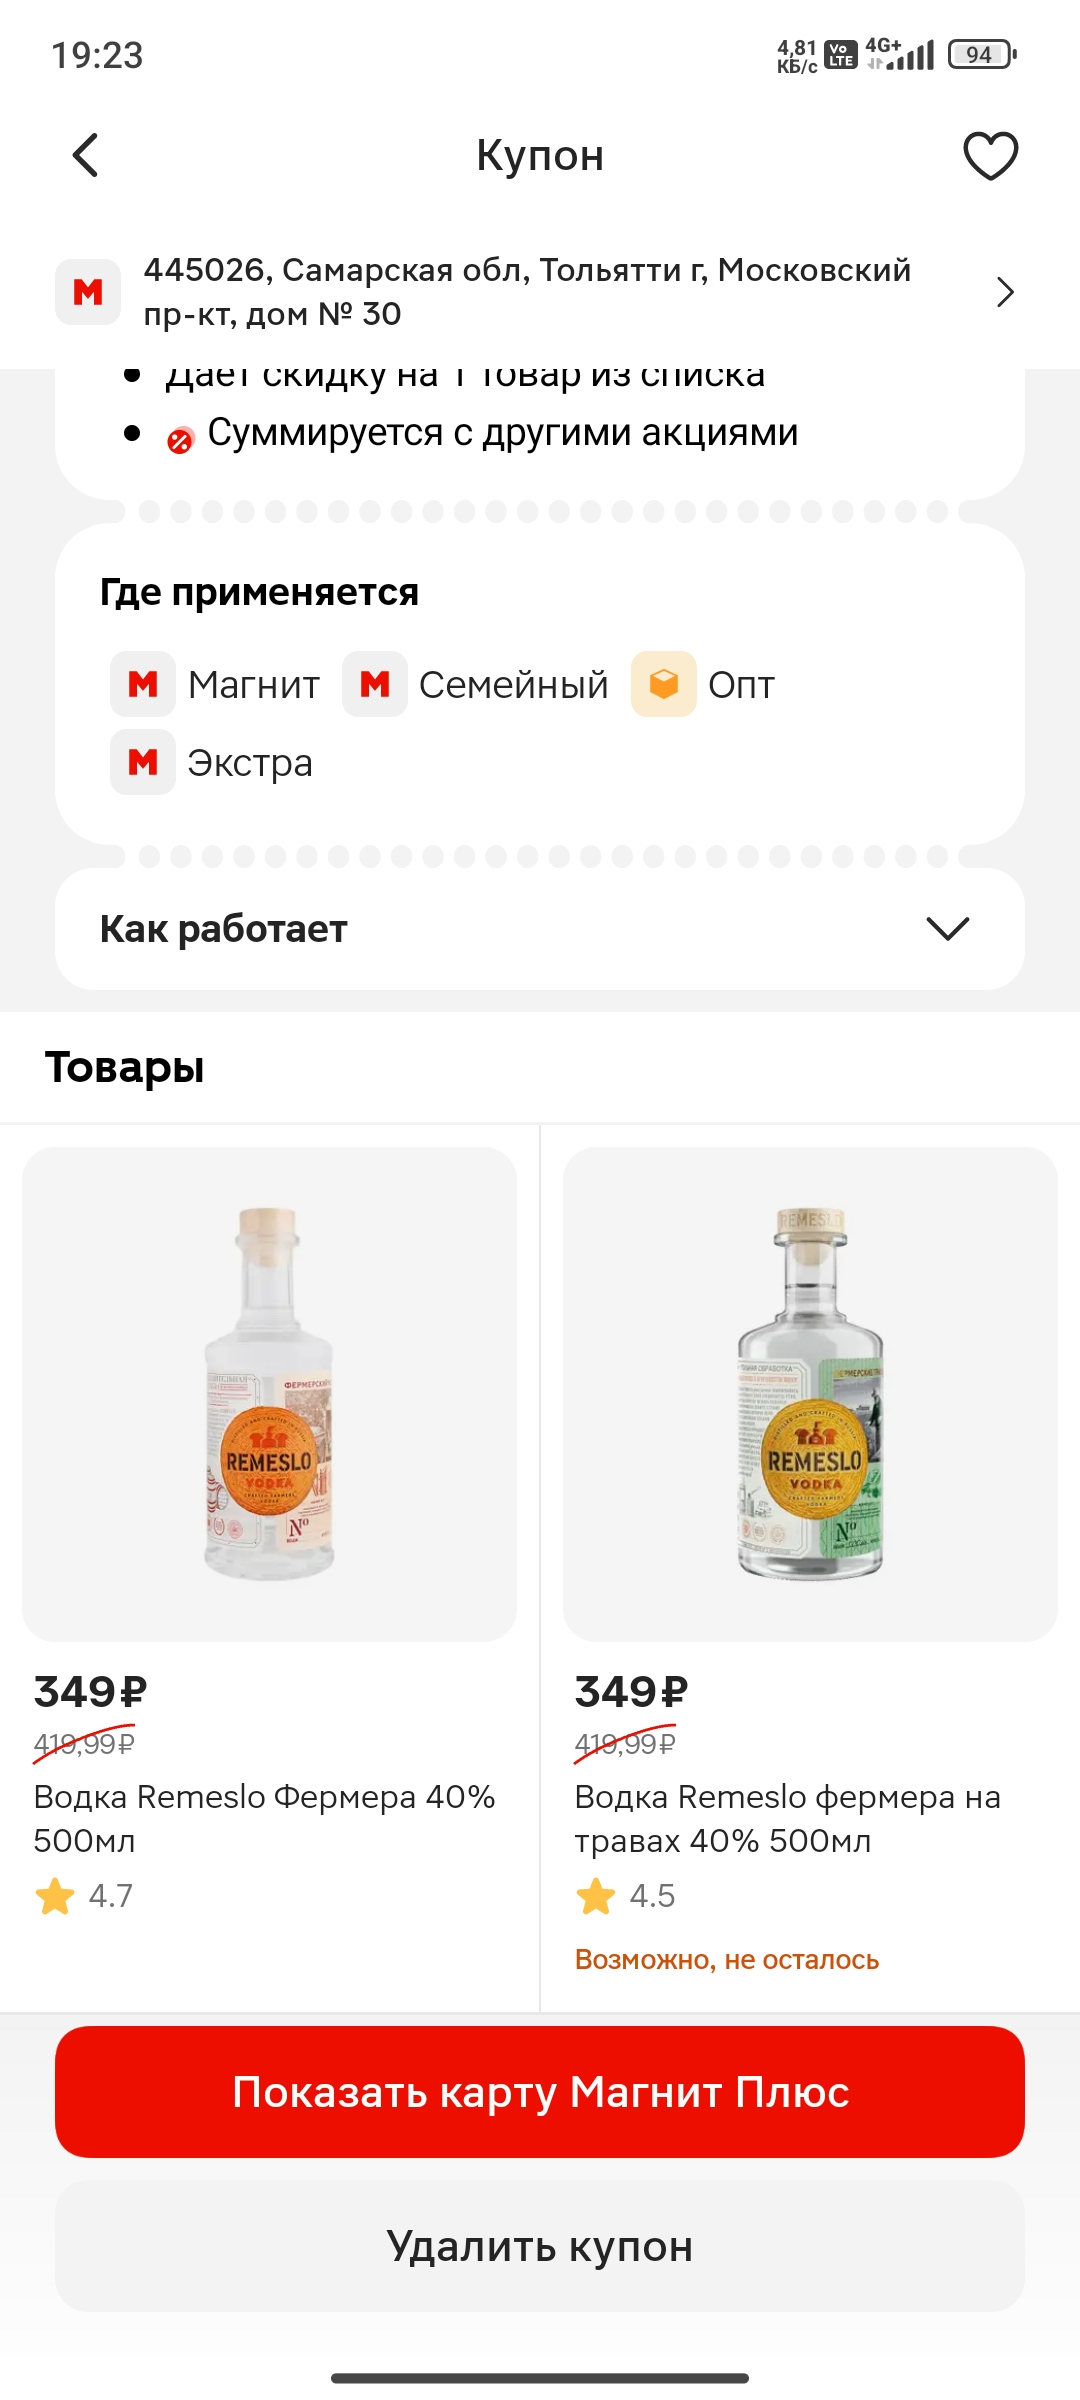Open store address selection chevron
Screen dimensions: 1080x2400
click(x=1005, y=292)
